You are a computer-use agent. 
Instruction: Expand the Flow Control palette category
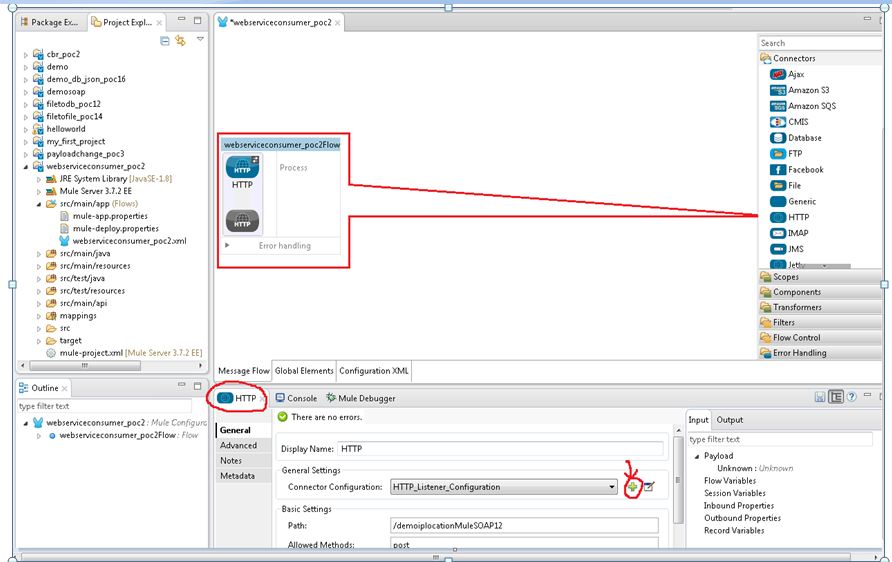click(821, 337)
